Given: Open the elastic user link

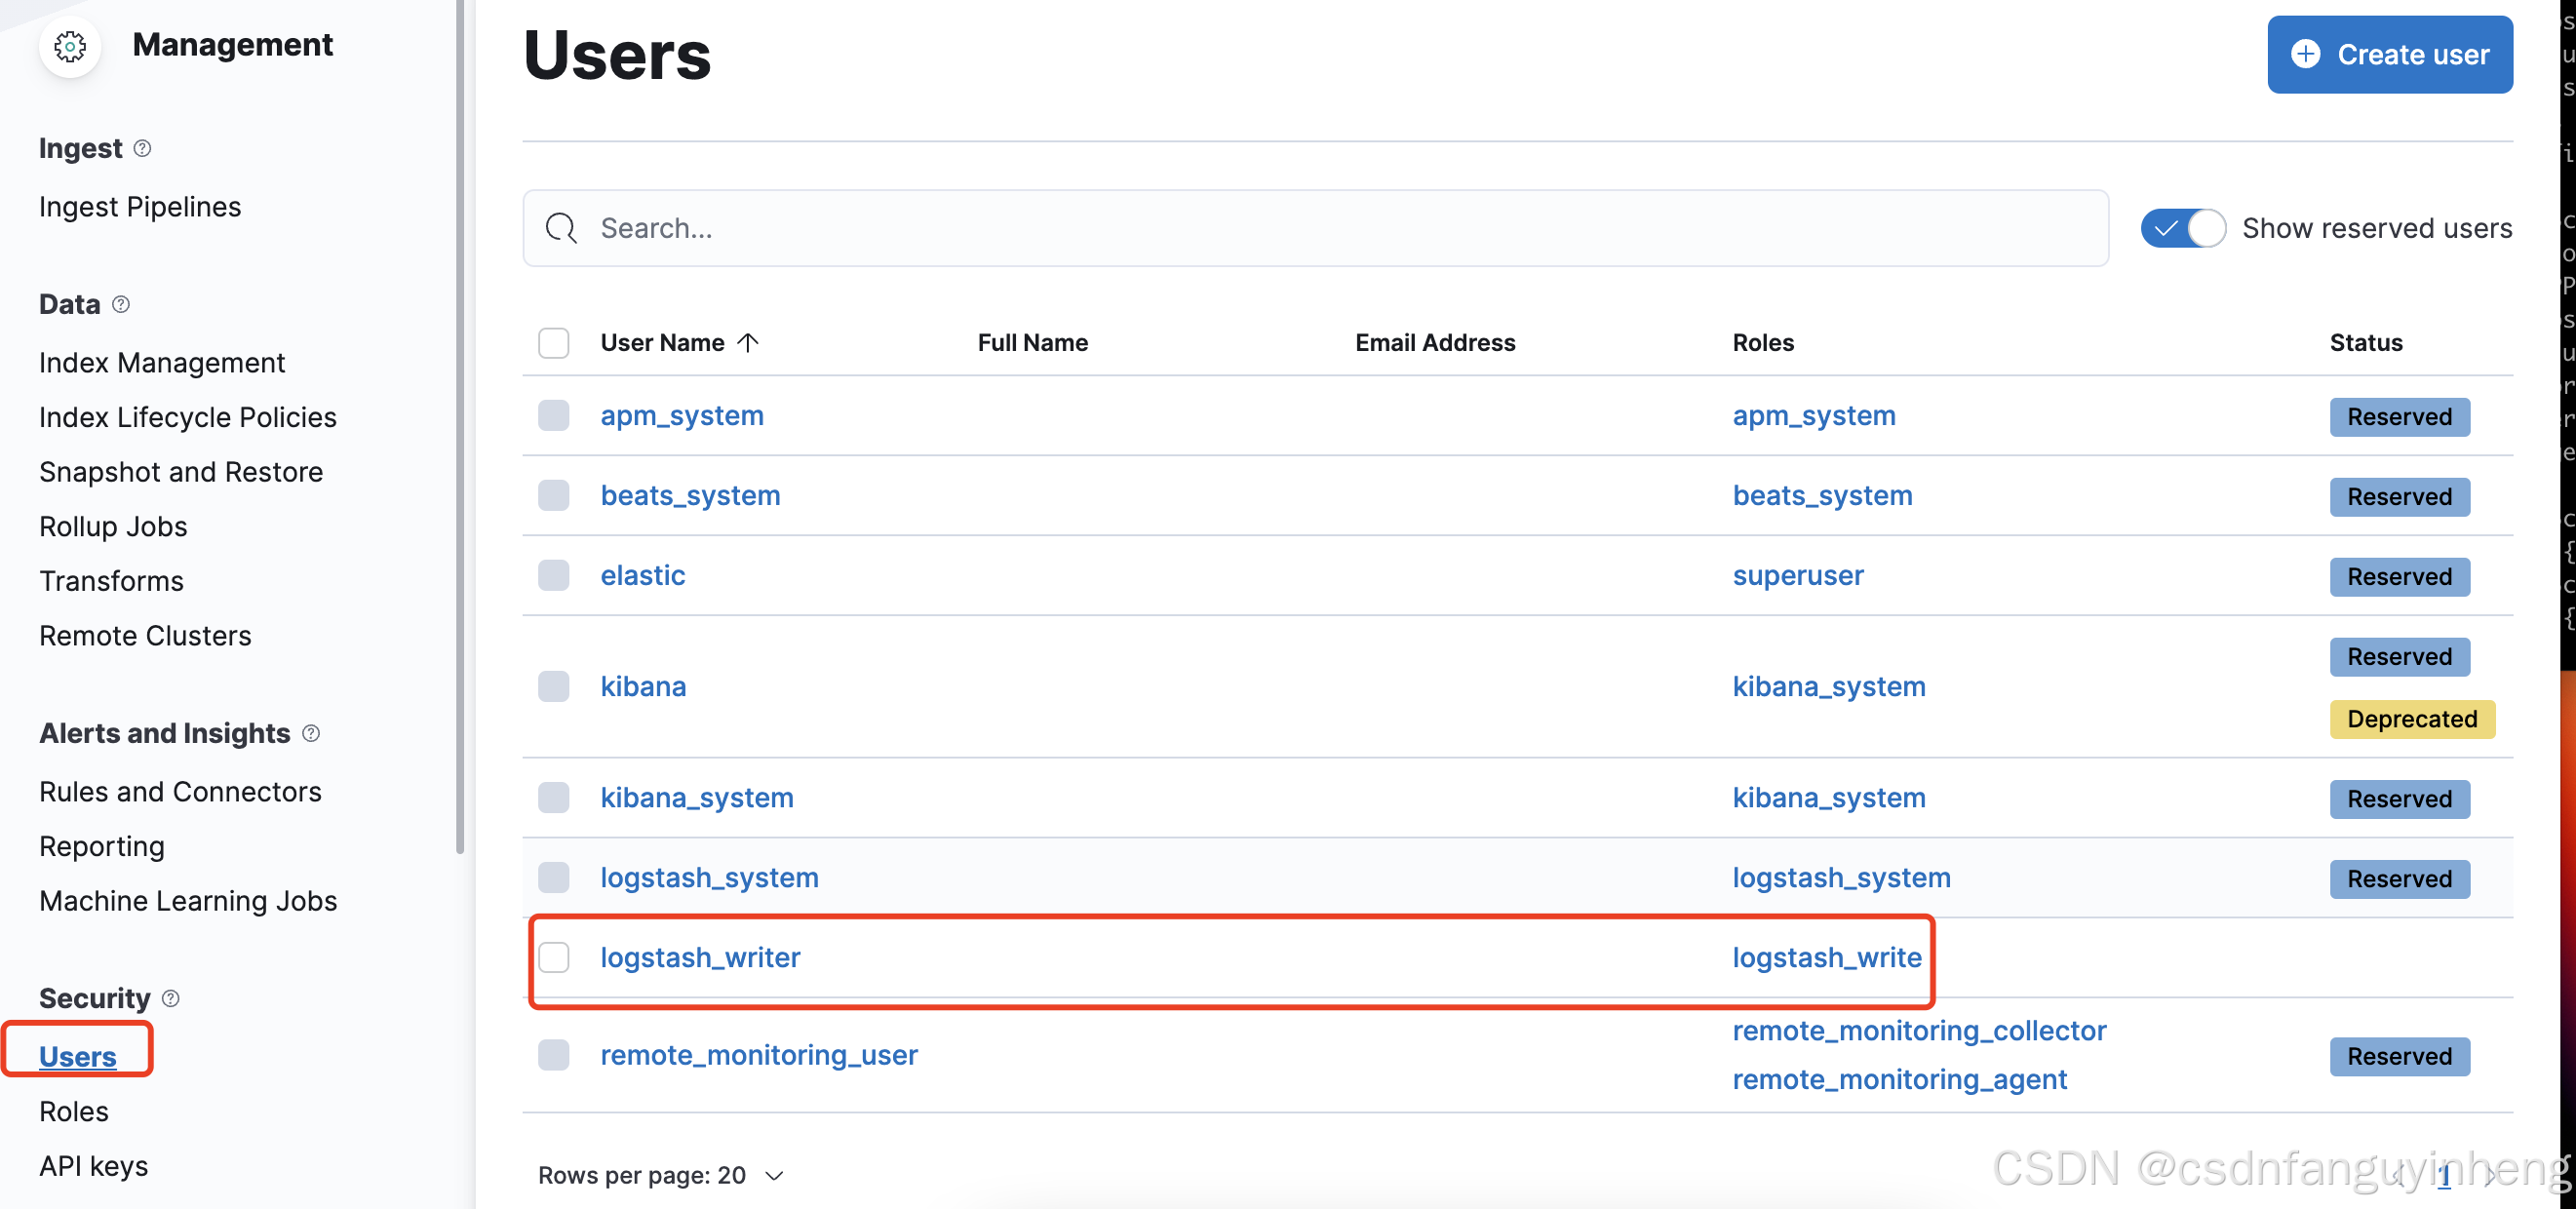Looking at the screenshot, I should click(x=642, y=575).
